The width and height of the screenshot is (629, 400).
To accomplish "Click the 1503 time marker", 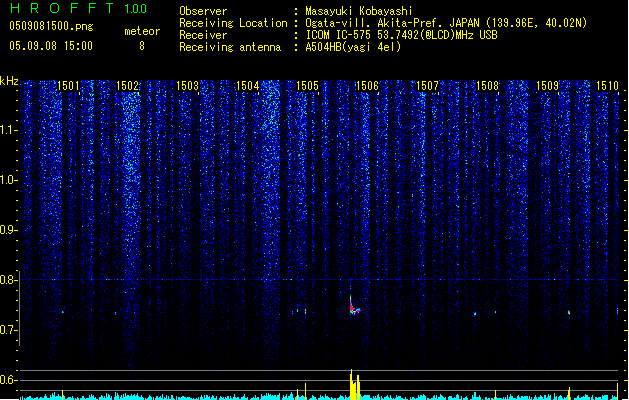I will point(187,86).
